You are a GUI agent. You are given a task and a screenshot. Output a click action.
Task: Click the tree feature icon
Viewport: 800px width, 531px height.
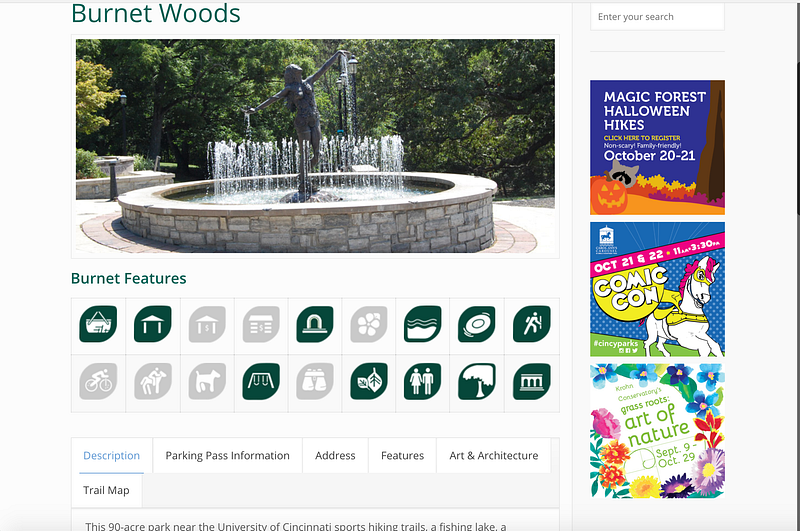477,381
